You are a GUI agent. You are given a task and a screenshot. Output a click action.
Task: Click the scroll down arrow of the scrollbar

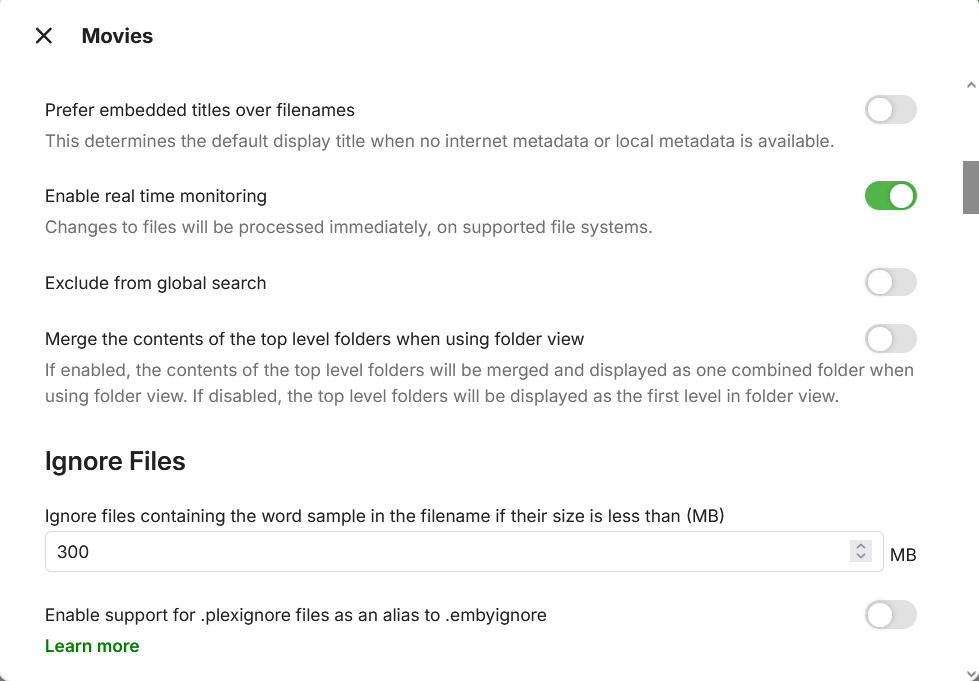coord(970,673)
